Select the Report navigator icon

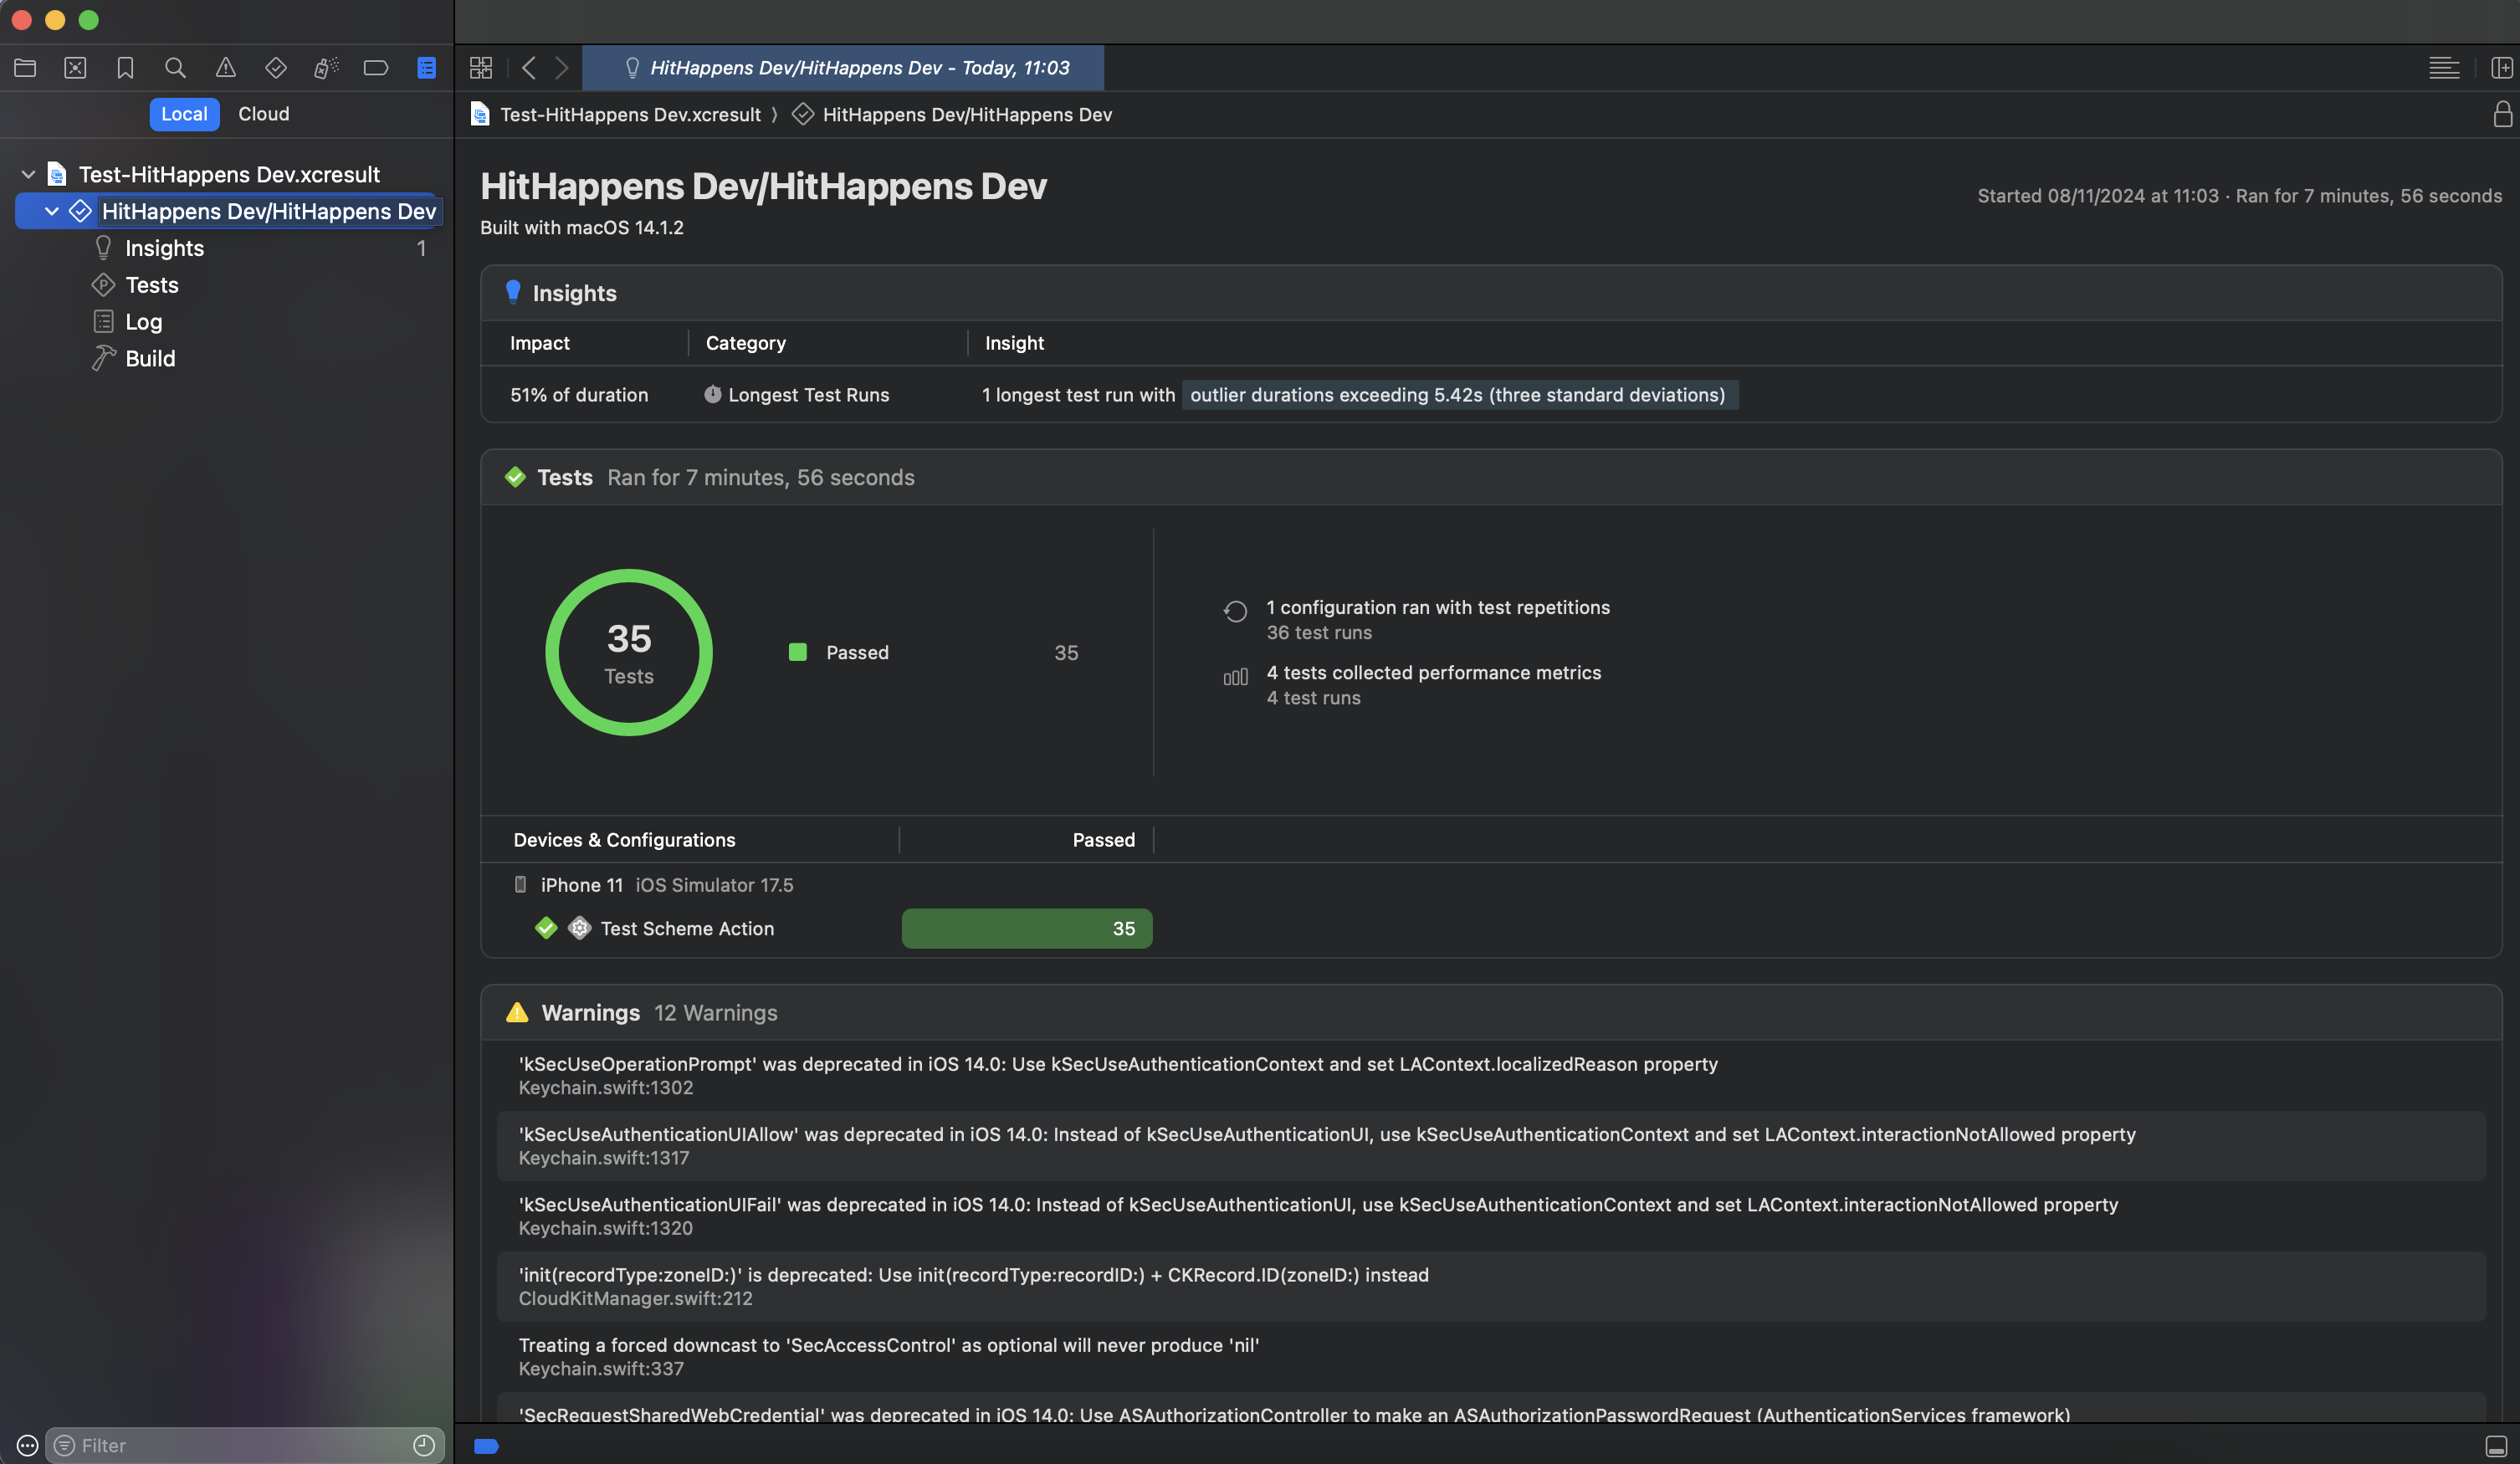click(426, 68)
